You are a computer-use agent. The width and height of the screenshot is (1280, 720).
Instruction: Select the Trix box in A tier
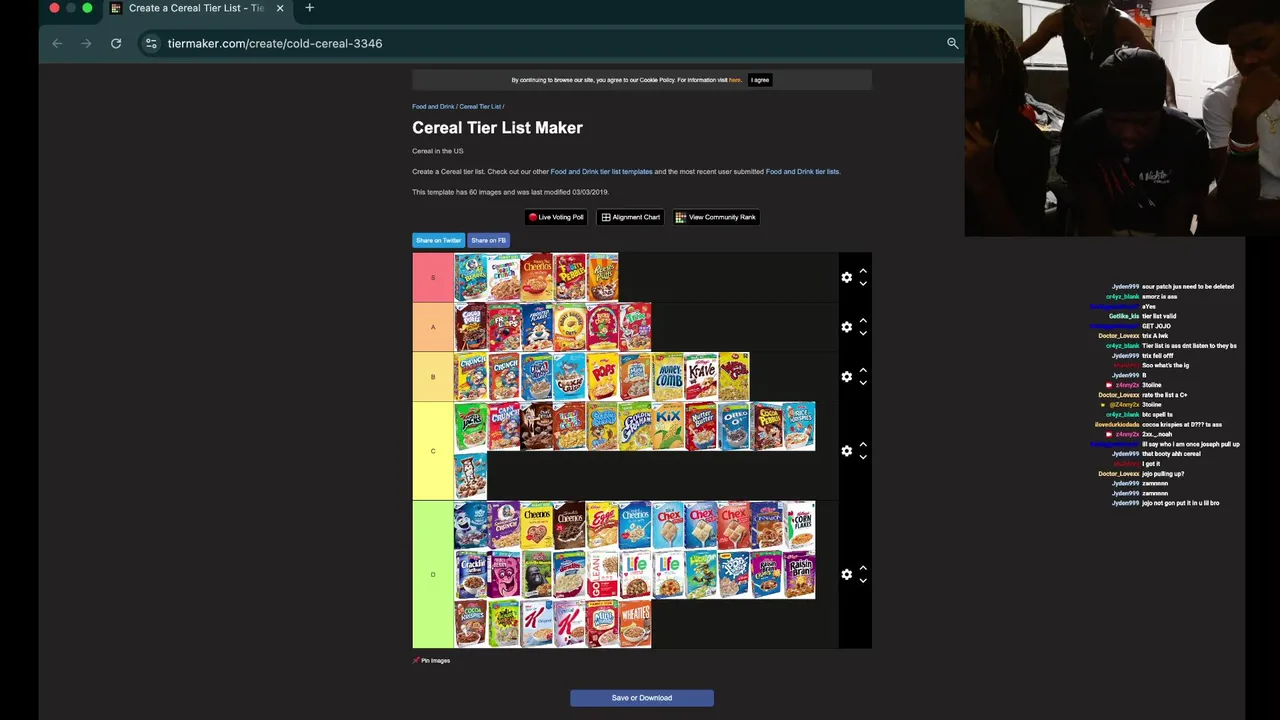tap(635, 327)
